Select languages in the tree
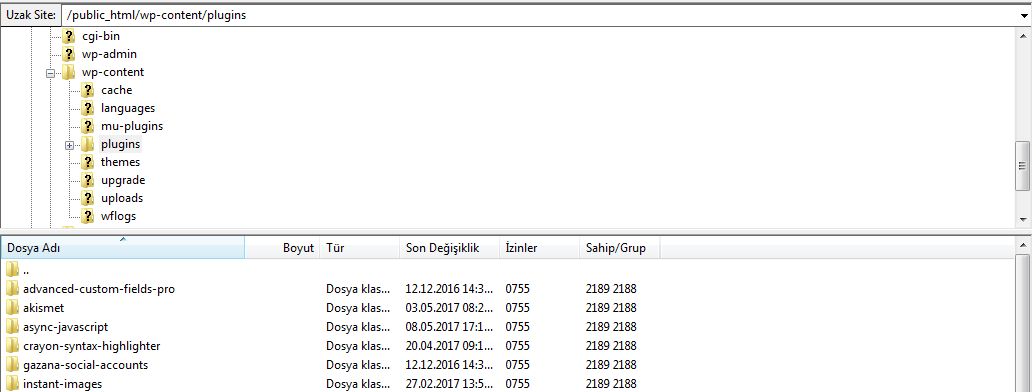The height and width of the screenshot is (392, 1032). (128, 108)
